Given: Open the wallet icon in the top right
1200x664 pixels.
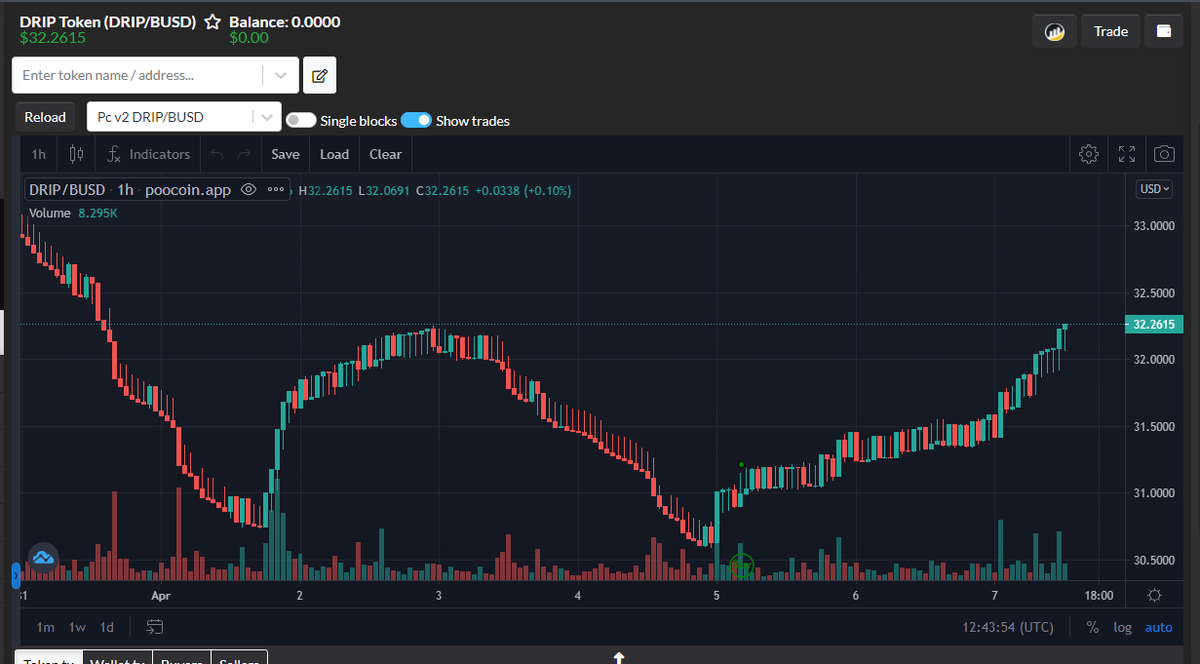Looking at the screenshot, I should [x=1163, y=31].
